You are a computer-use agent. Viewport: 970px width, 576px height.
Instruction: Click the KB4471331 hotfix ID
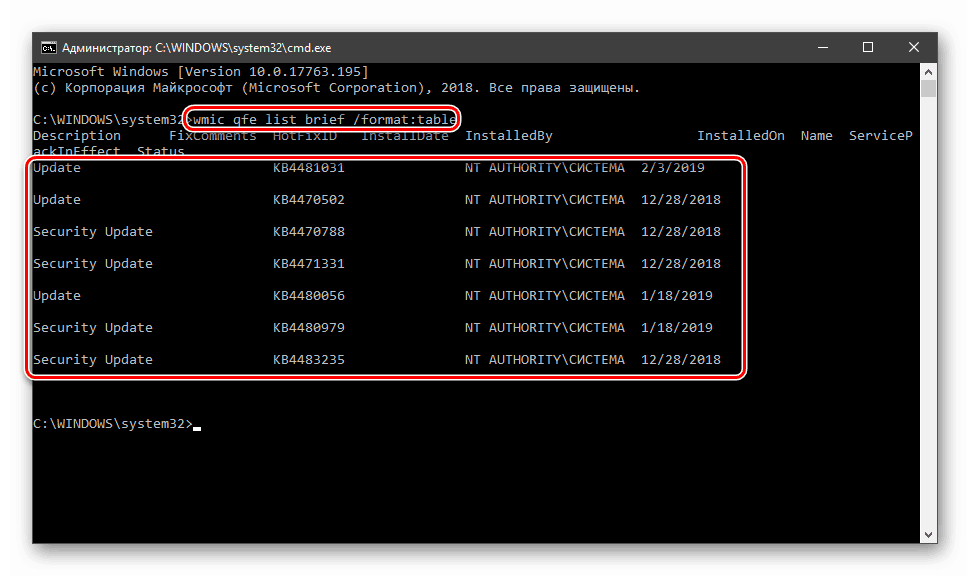point(309,264)
